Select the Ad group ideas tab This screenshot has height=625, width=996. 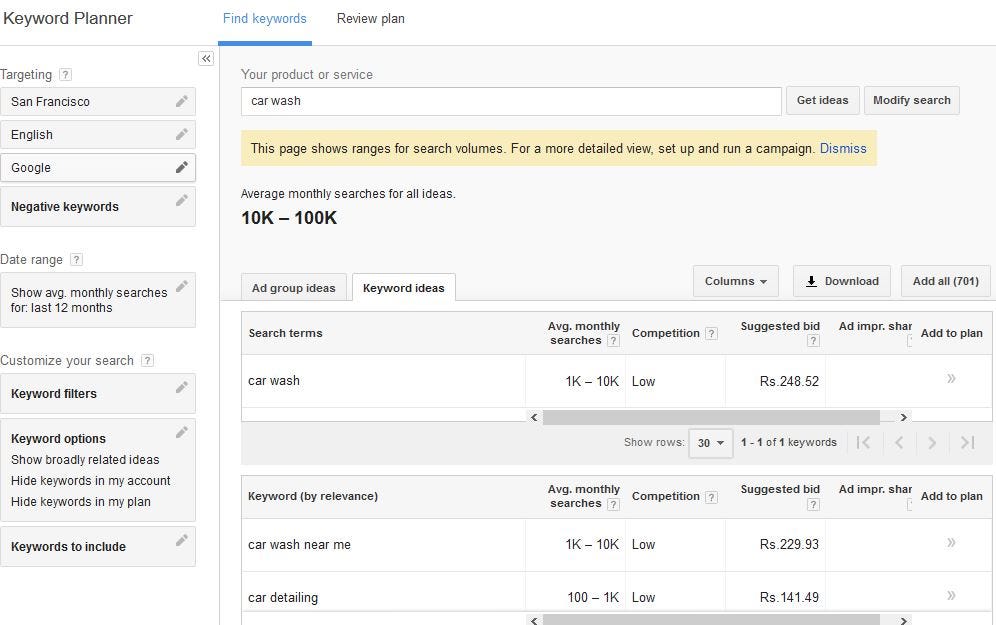[x=293, y=288]
